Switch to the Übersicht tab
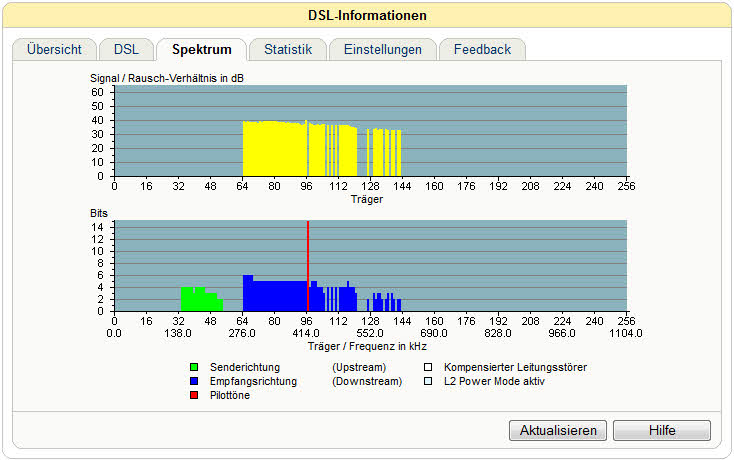Viewport: 734px width, 460px height. click(x=54, y=50)
